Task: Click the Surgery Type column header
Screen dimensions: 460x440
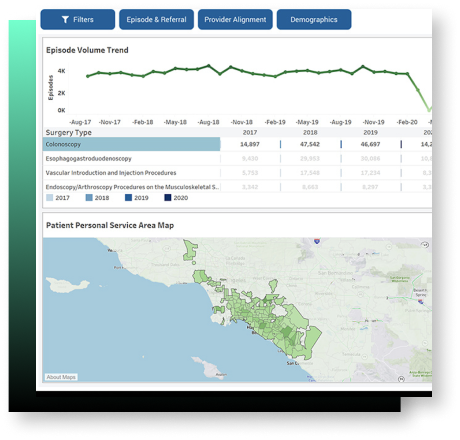Action: (69, 132)
